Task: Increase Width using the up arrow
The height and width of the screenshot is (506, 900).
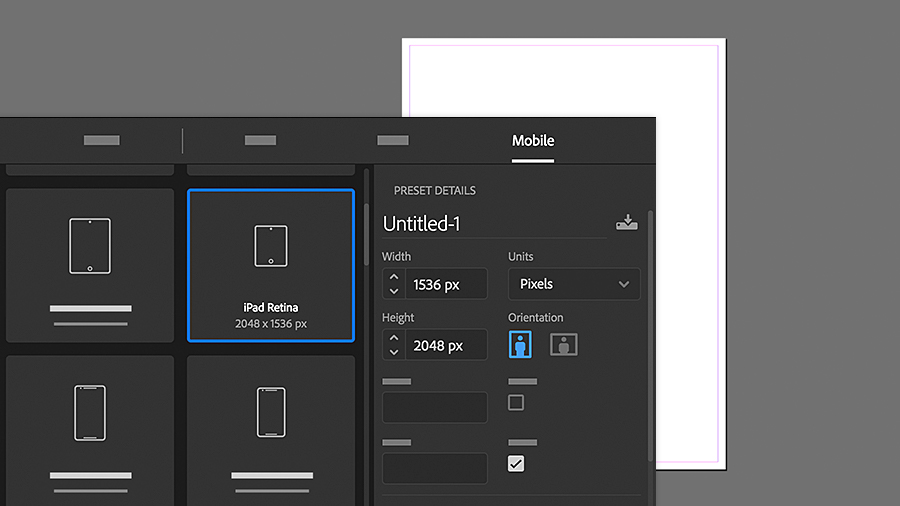Action: 394,277
